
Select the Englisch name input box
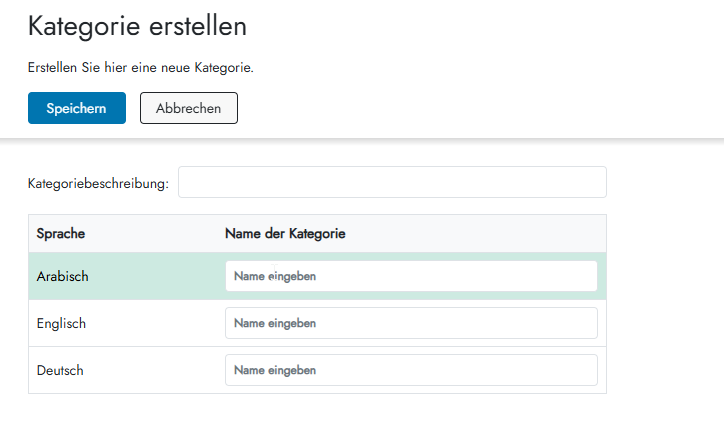(x=411, y=323)
